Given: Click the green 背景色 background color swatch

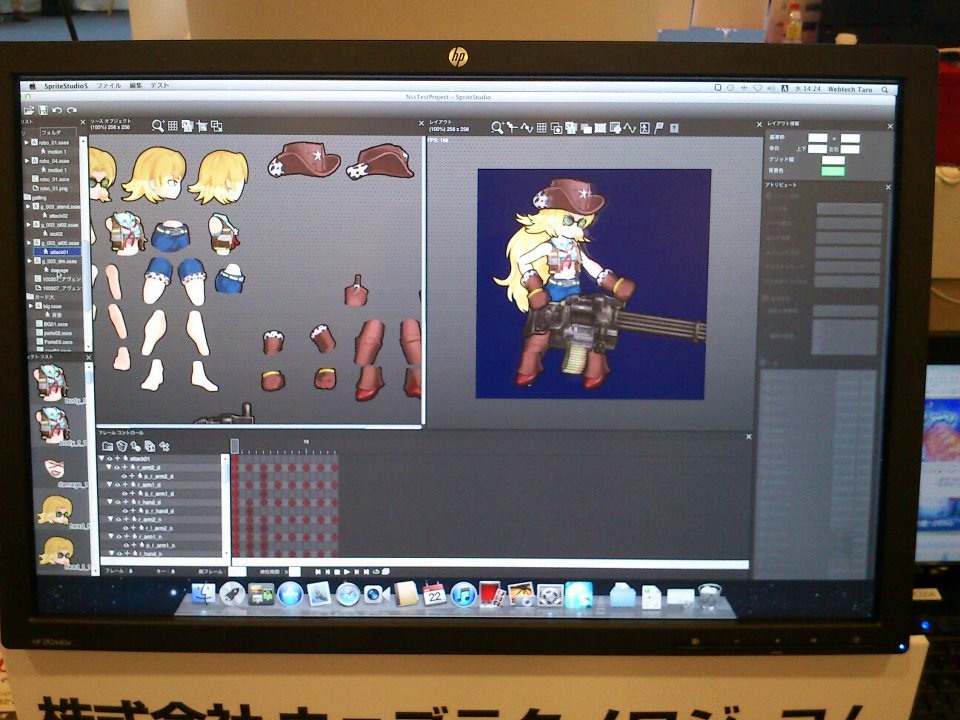Looking at the screenshot, I should [x=833, y=171].
